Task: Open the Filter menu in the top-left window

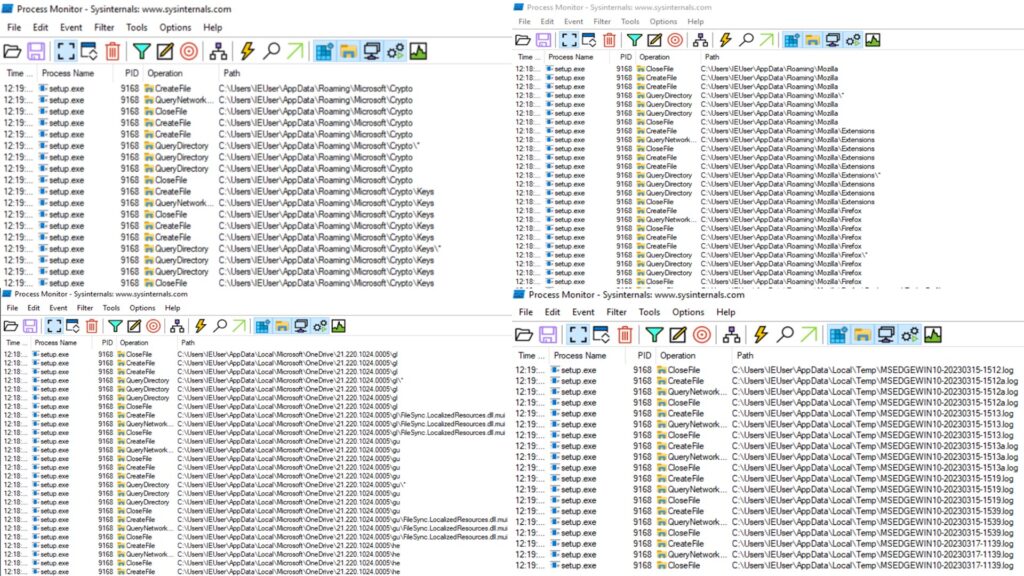Action: [105, 27]
